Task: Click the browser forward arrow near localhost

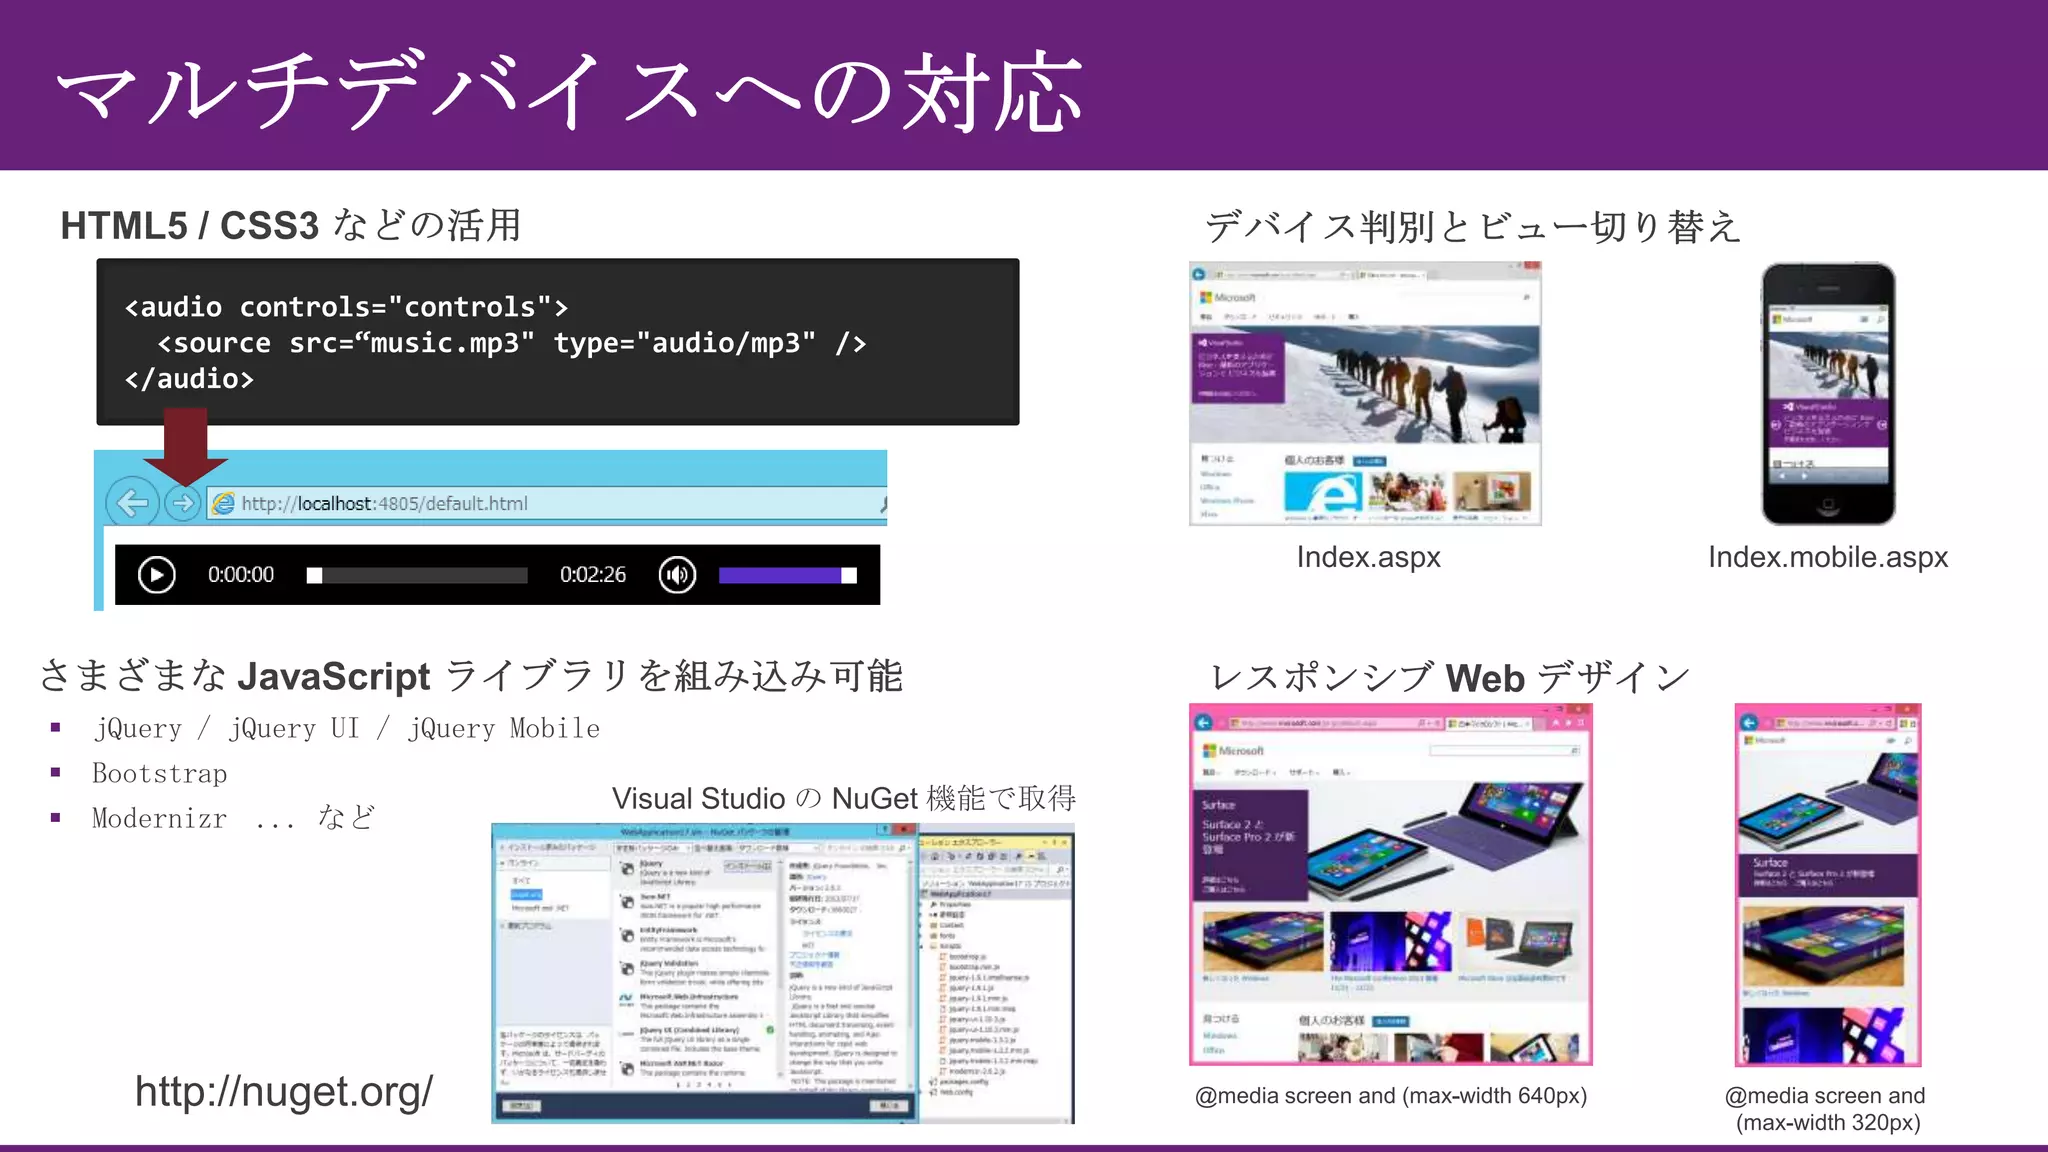Action: (182, 503)
